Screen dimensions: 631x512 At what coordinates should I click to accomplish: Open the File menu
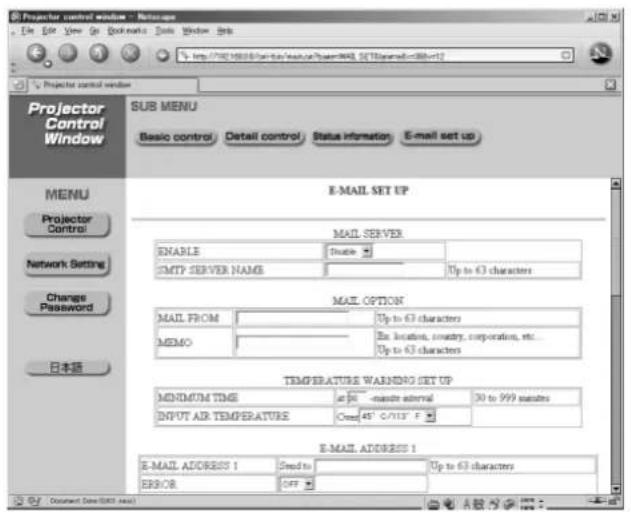click(27, 31)
